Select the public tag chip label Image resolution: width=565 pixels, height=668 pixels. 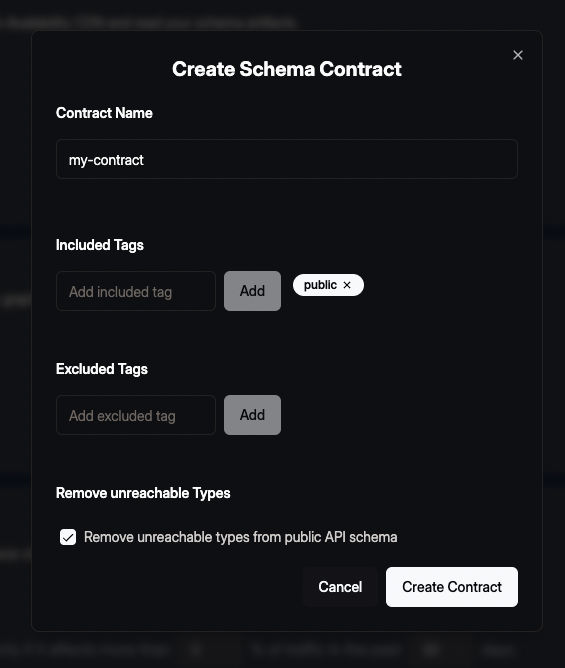(x=320, y=285)
